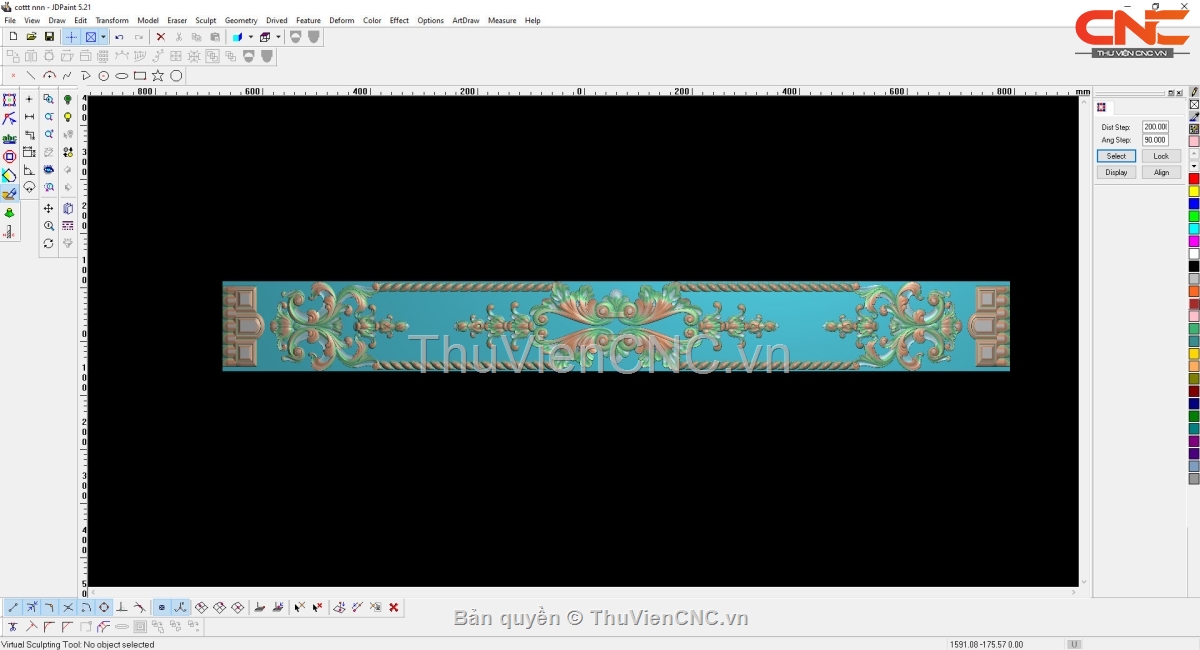The image size is (1200, 650).
Task: Select the ellipse drawing tool
Action: pyautogui.click(x=122, y=76)
